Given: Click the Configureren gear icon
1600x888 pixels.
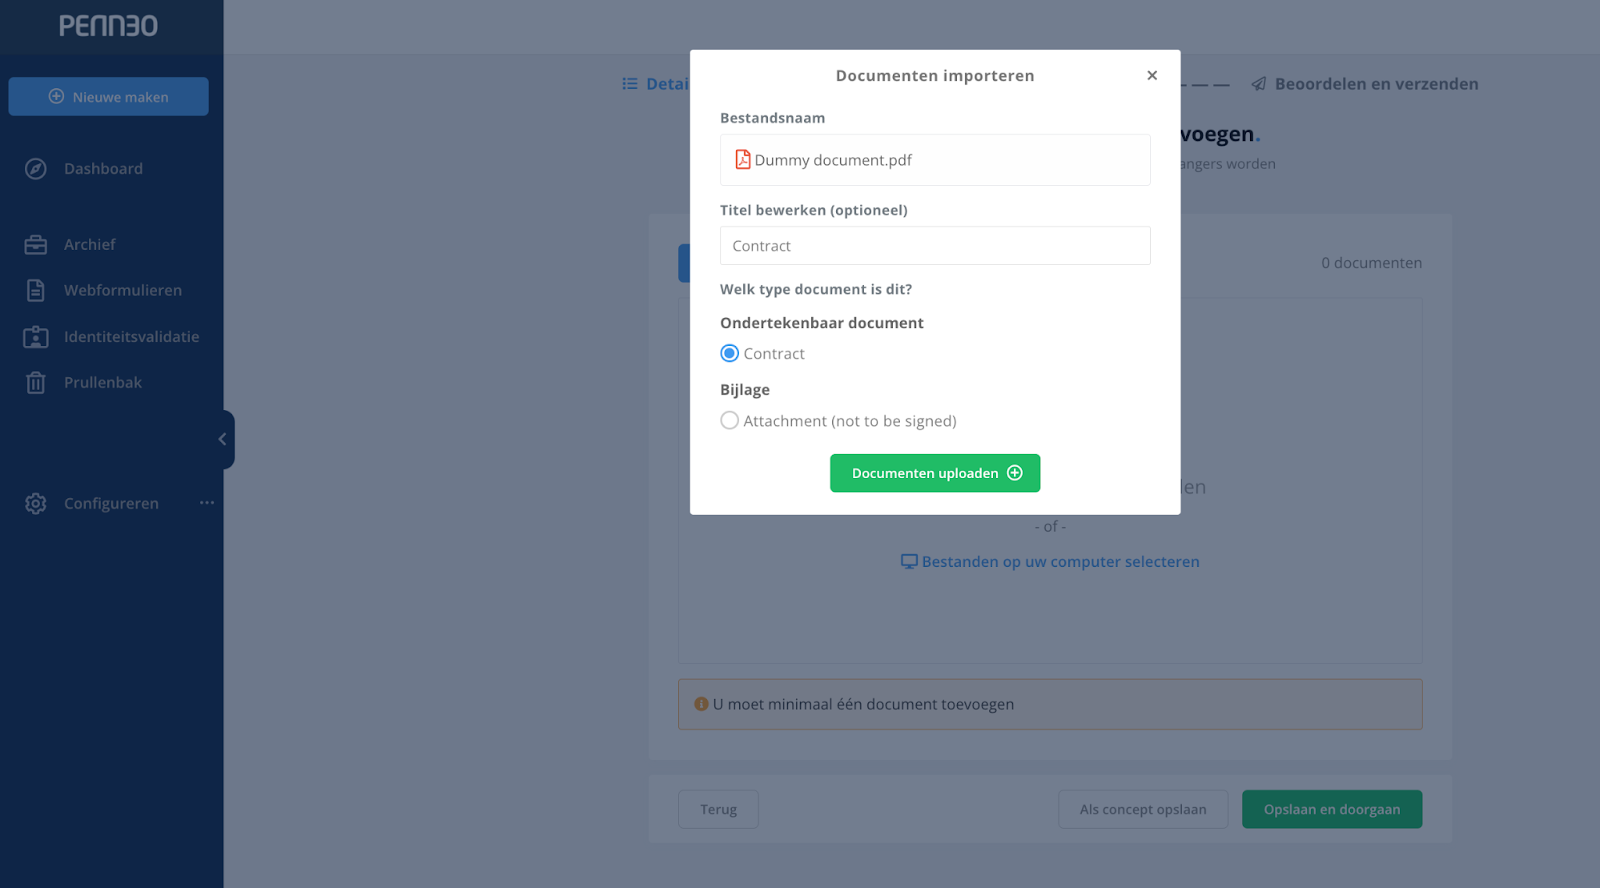Looking at the screenshot, I should click(36, 503).
